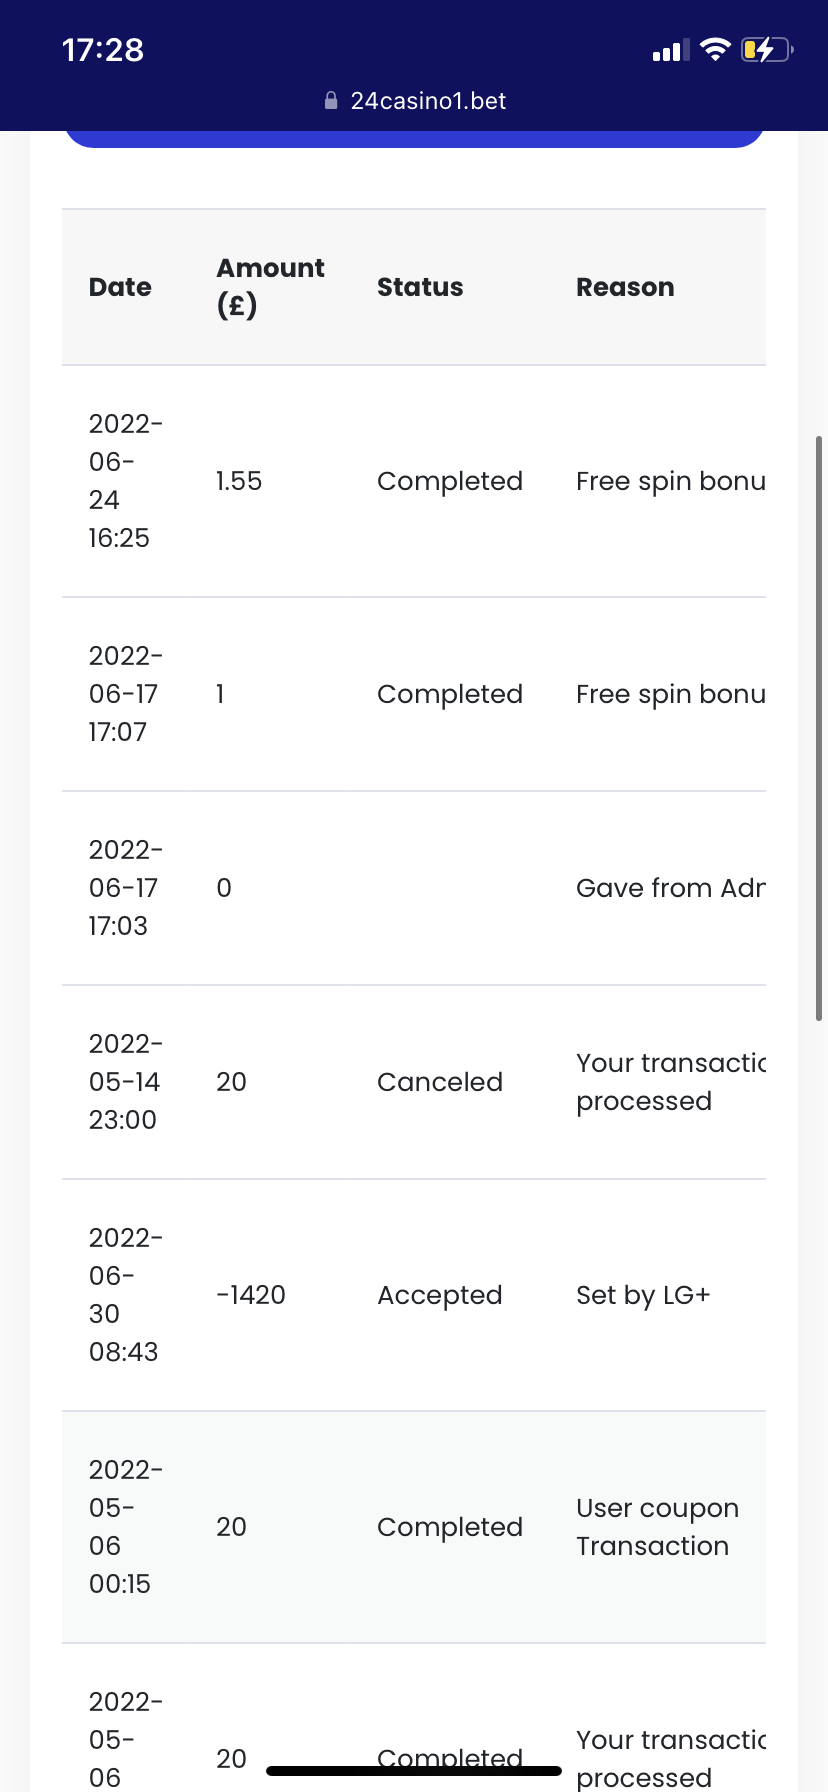Open the 24casino1.bet address bar
This screenshot has width=828, height=1792.
428,101
